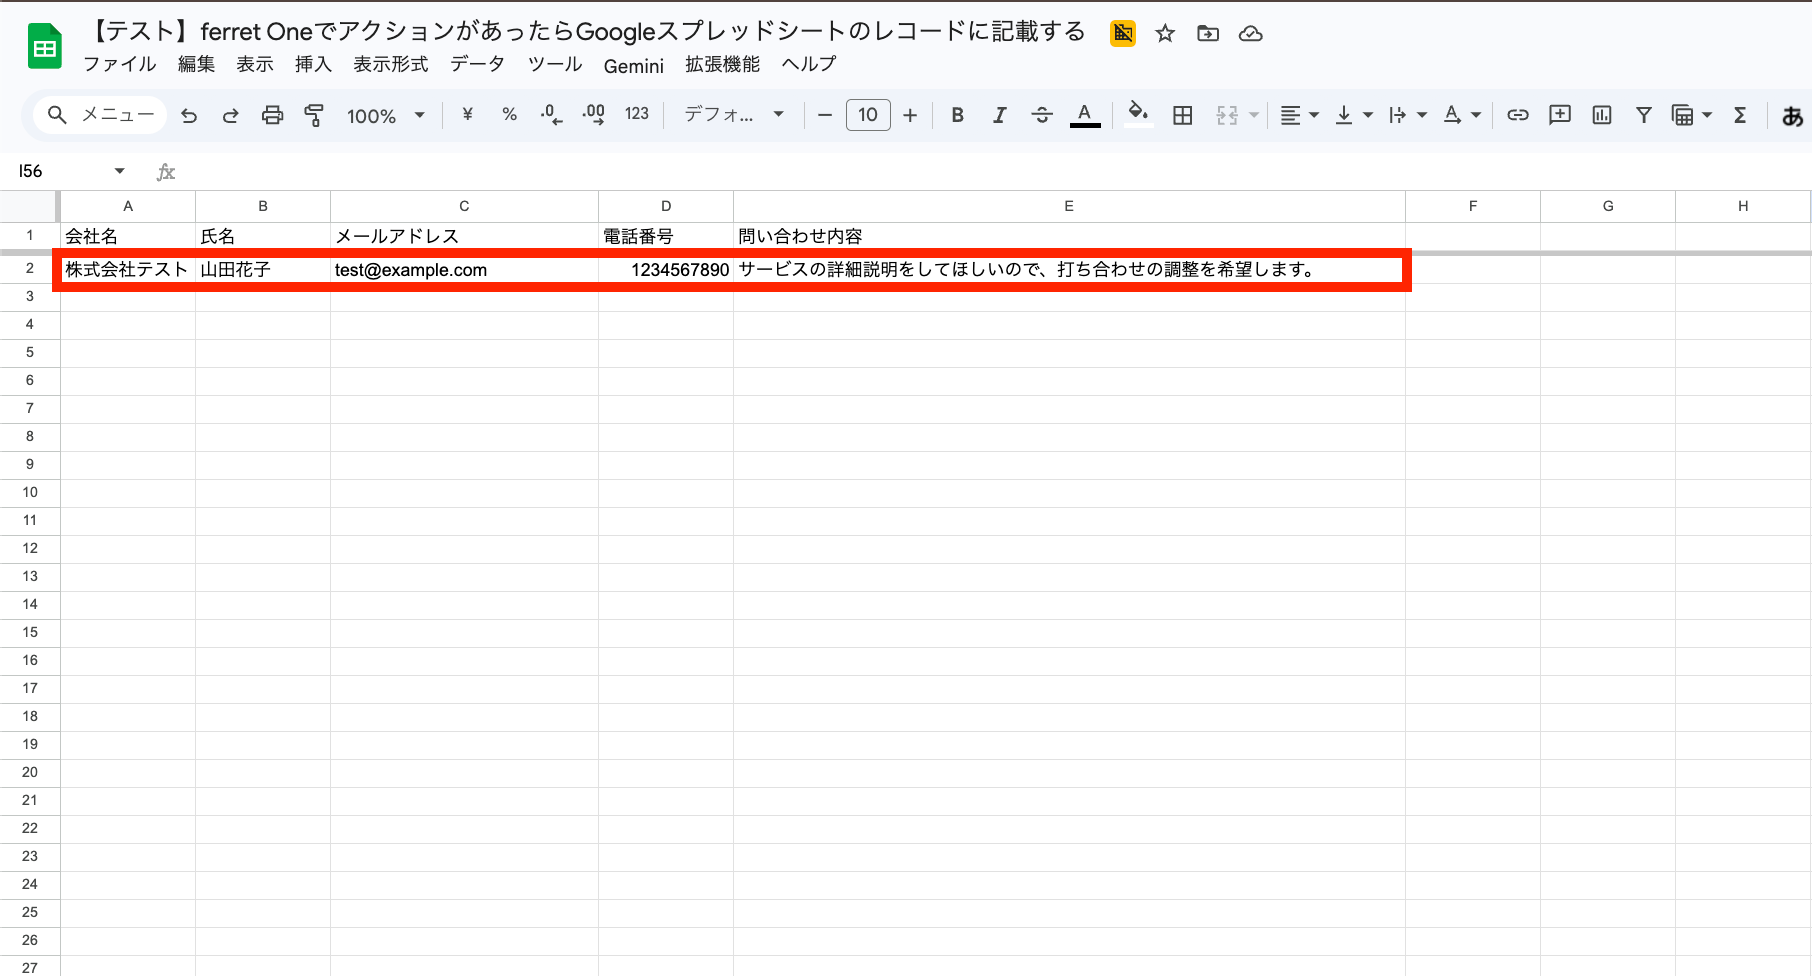Open the 100% zoom dropdown

click(386, 115)
